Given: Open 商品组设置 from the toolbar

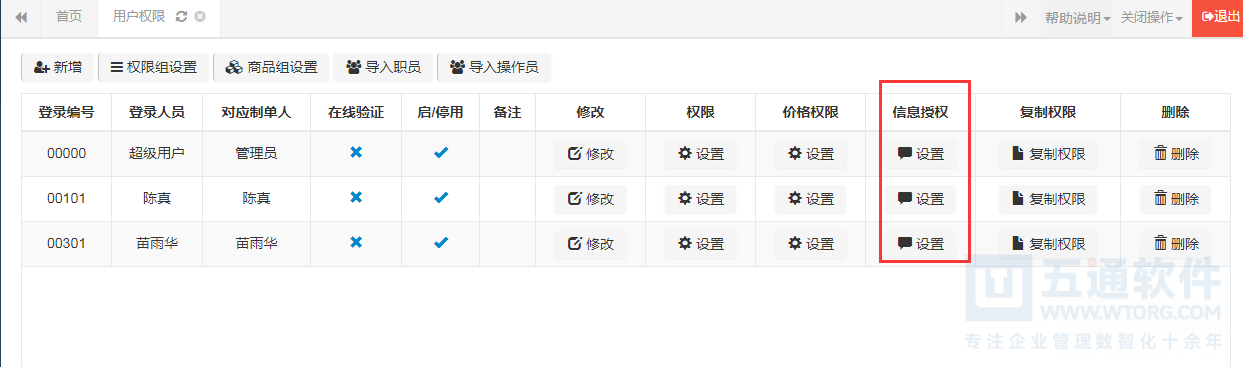Looking at the screenshot, I should tap(271, 67).
